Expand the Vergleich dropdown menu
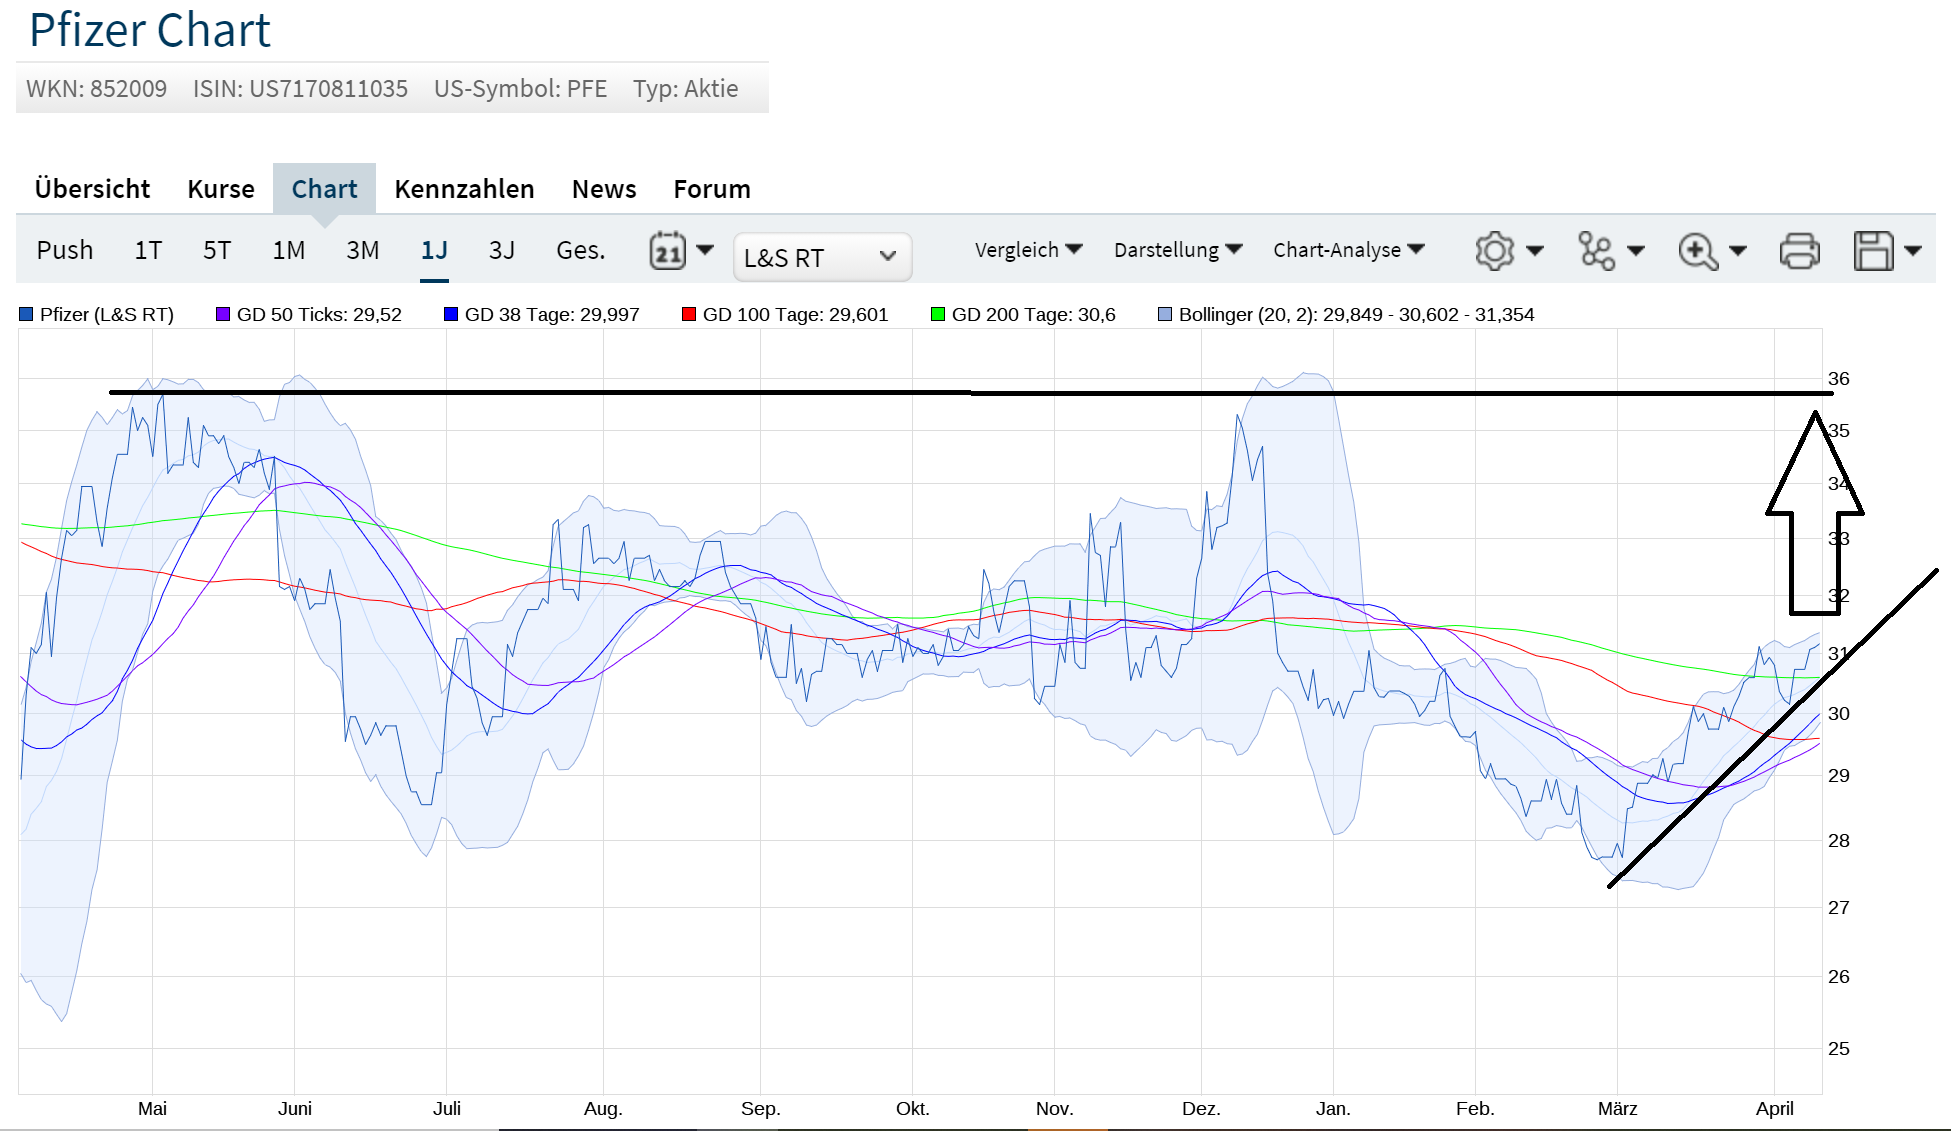The image size is (1951, 1131). pyautogui.click(x=1028, y=250)
